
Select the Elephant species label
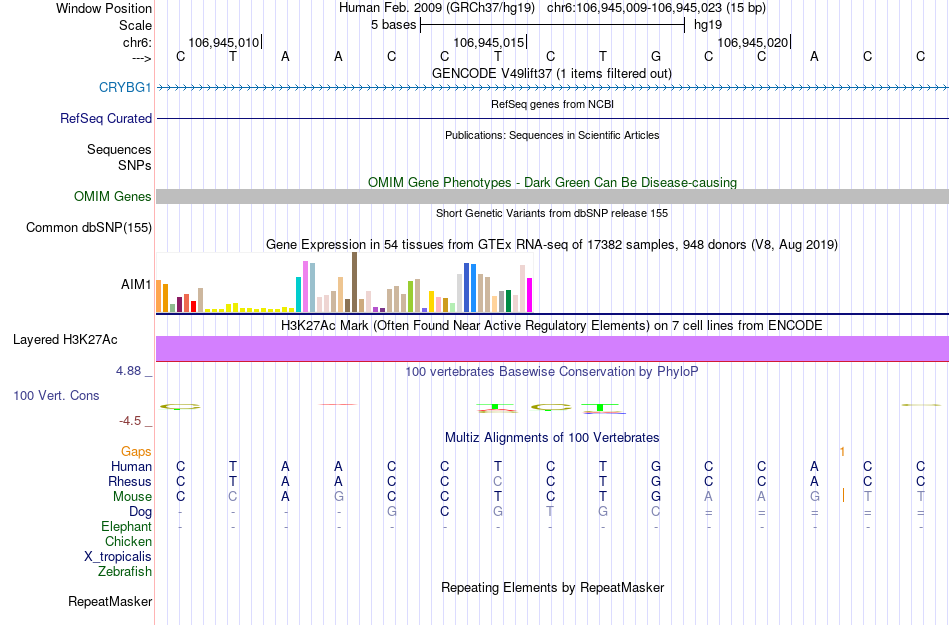point(126,526)
